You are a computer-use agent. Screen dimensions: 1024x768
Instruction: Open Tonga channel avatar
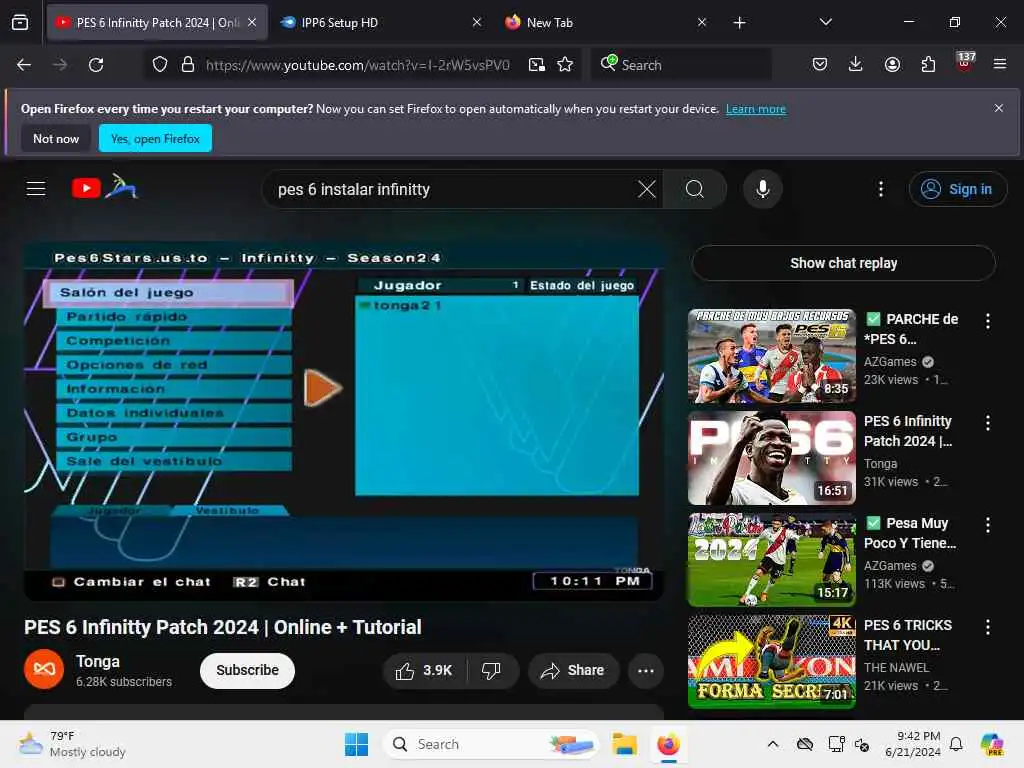(x=44, y=669)
